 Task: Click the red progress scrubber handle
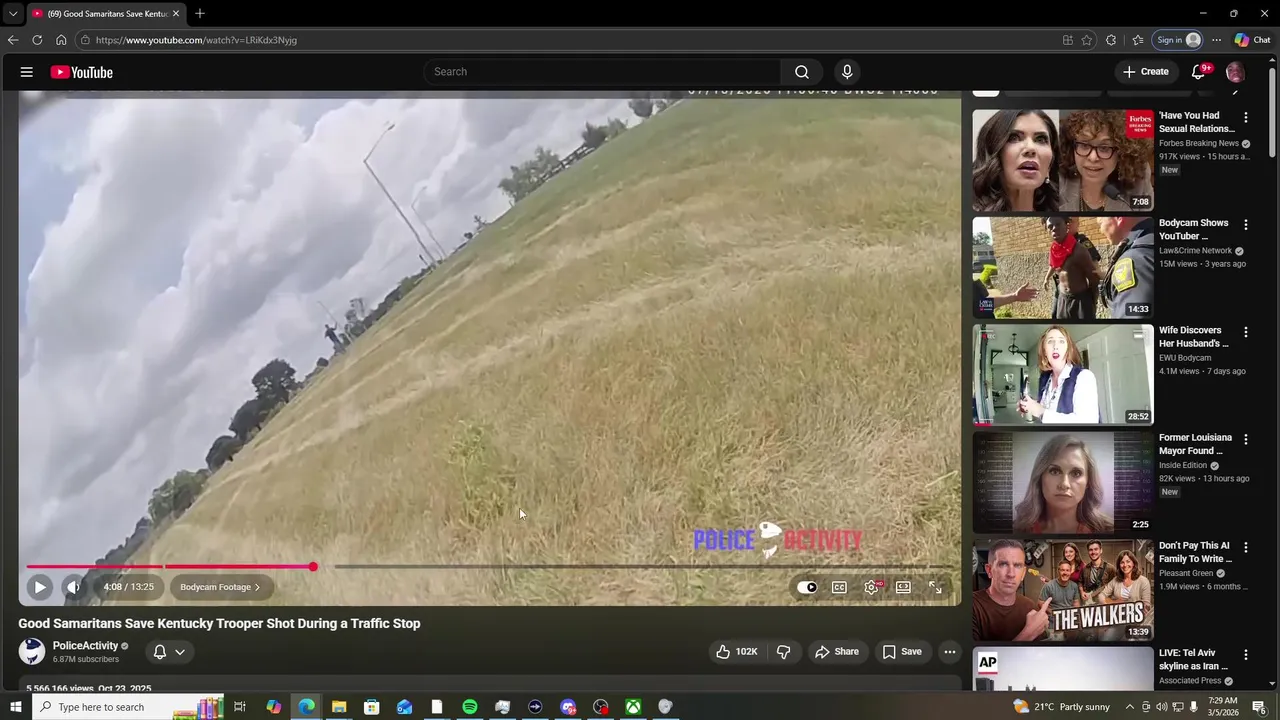click(x=313, y=567)
